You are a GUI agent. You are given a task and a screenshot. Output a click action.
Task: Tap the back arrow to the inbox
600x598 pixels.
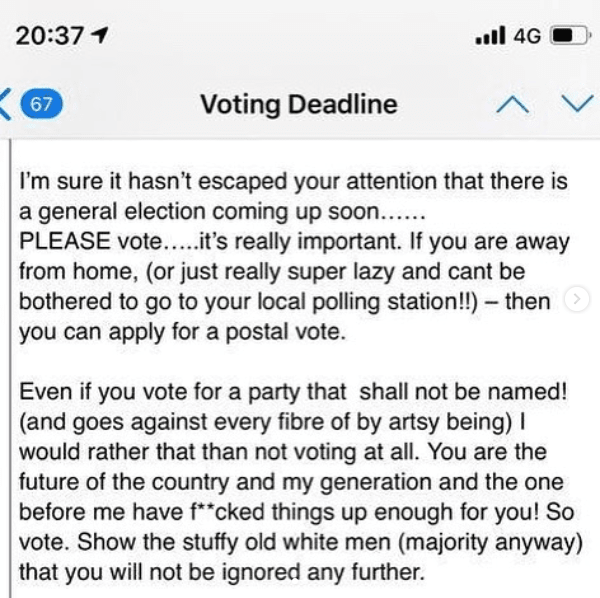[6, 104]
